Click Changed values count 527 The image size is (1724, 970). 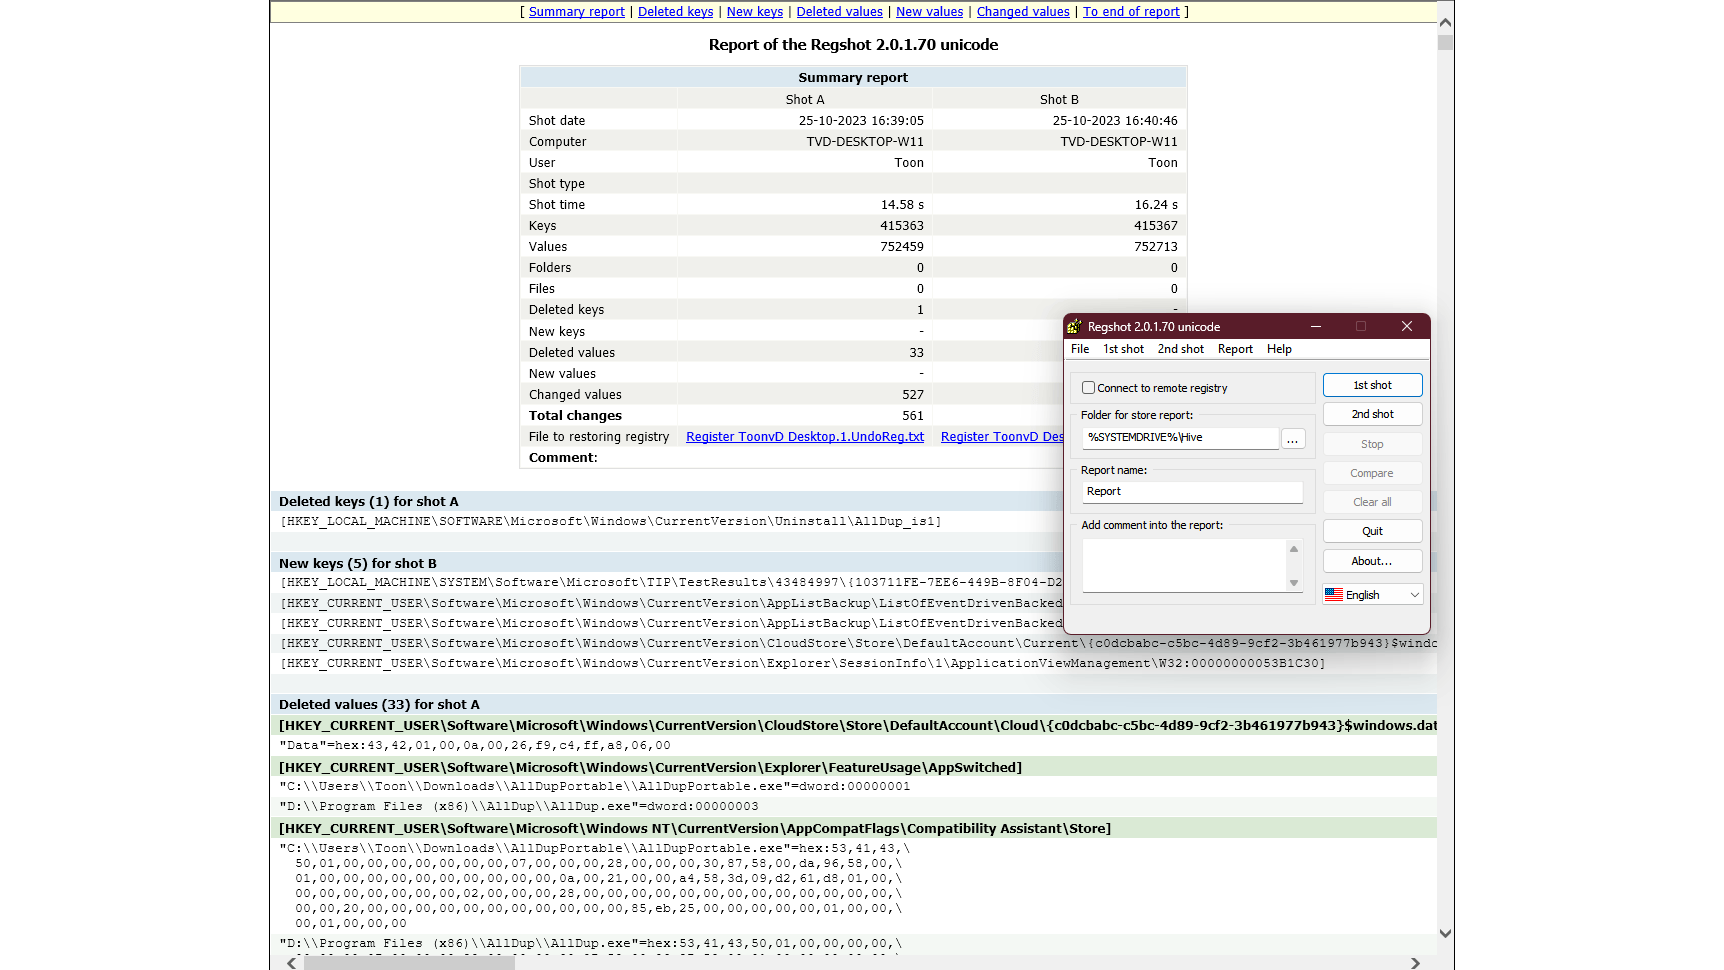pyautogui.click(x=913, y=395)
